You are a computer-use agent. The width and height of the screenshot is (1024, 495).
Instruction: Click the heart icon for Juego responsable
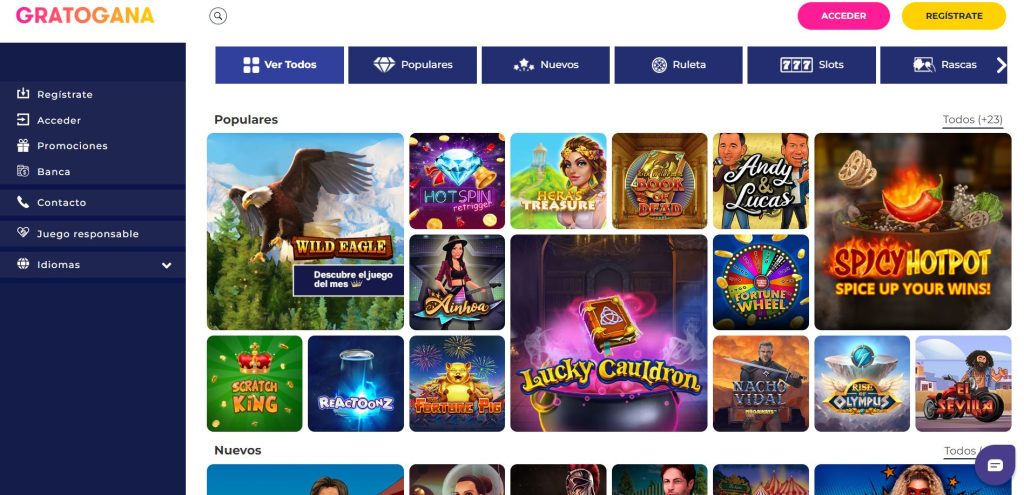coord(23,233)
